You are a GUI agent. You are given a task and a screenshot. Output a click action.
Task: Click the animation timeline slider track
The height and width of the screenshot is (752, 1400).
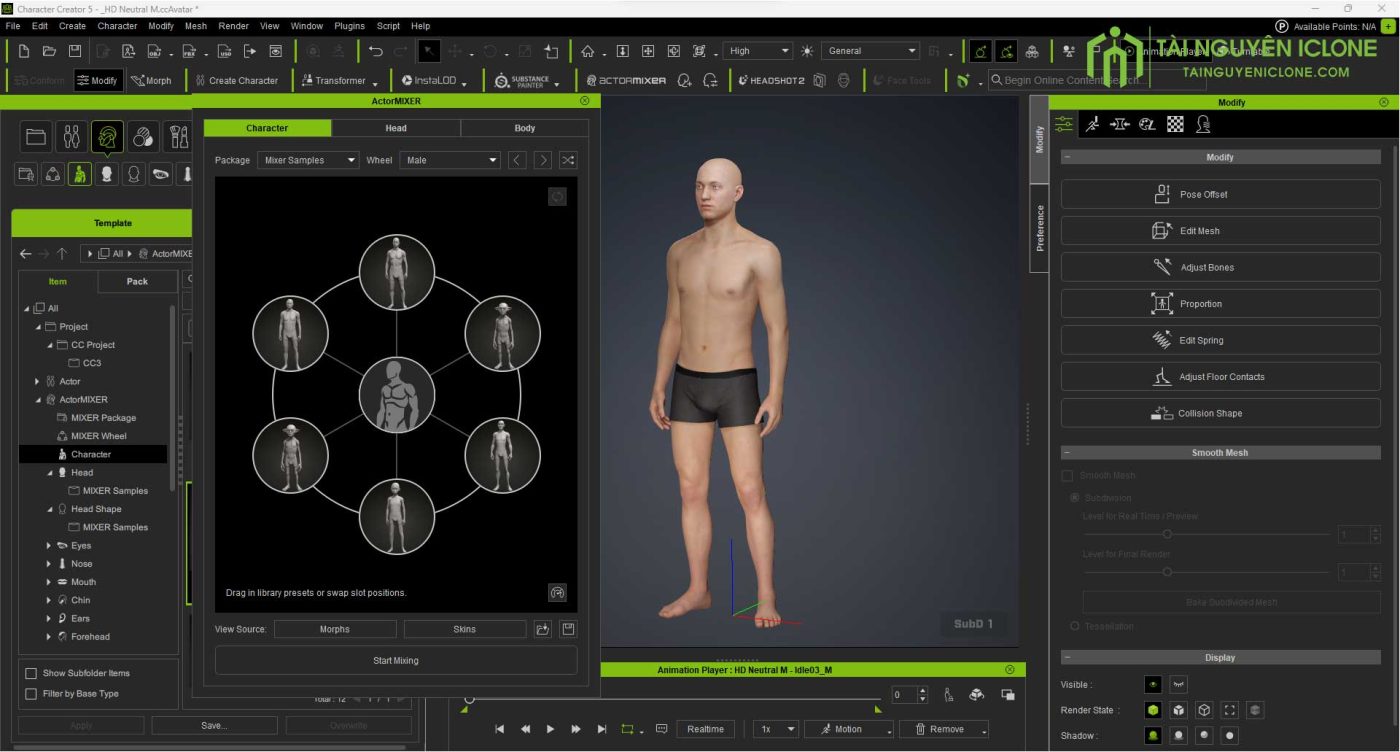point(675,699)
